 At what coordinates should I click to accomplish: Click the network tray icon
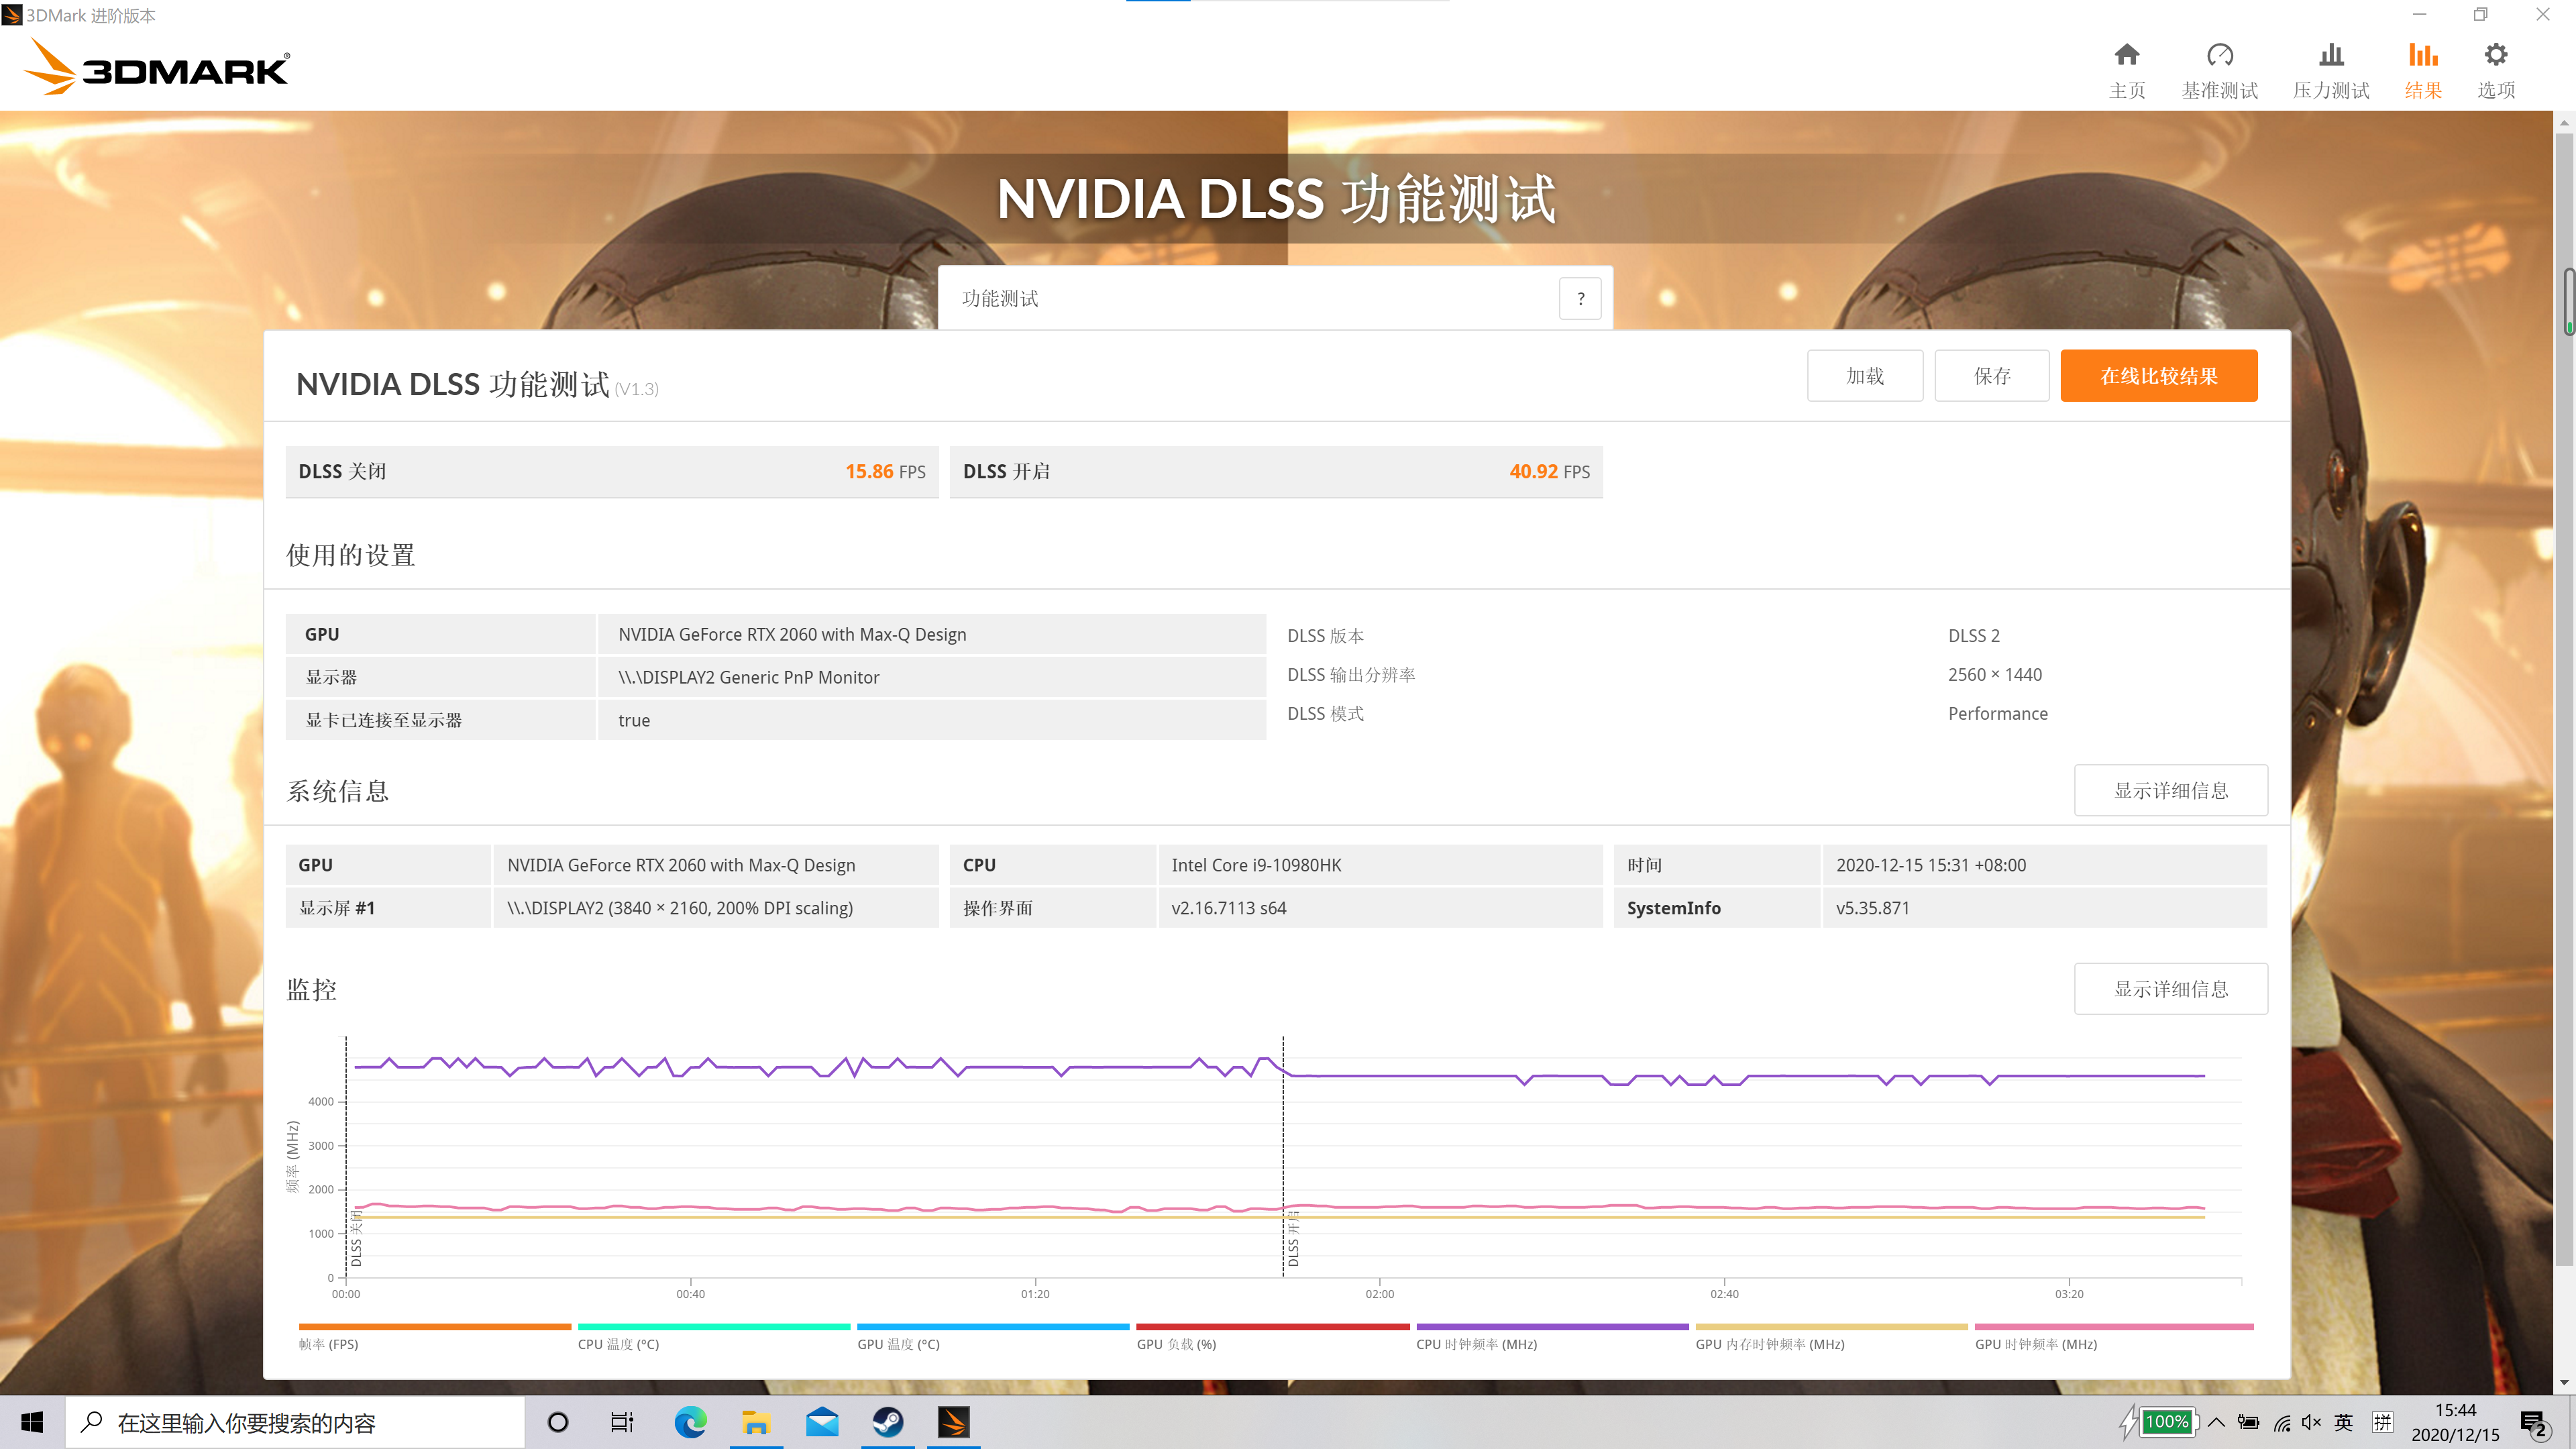pyautogui.click(x=2281, y=1422)
